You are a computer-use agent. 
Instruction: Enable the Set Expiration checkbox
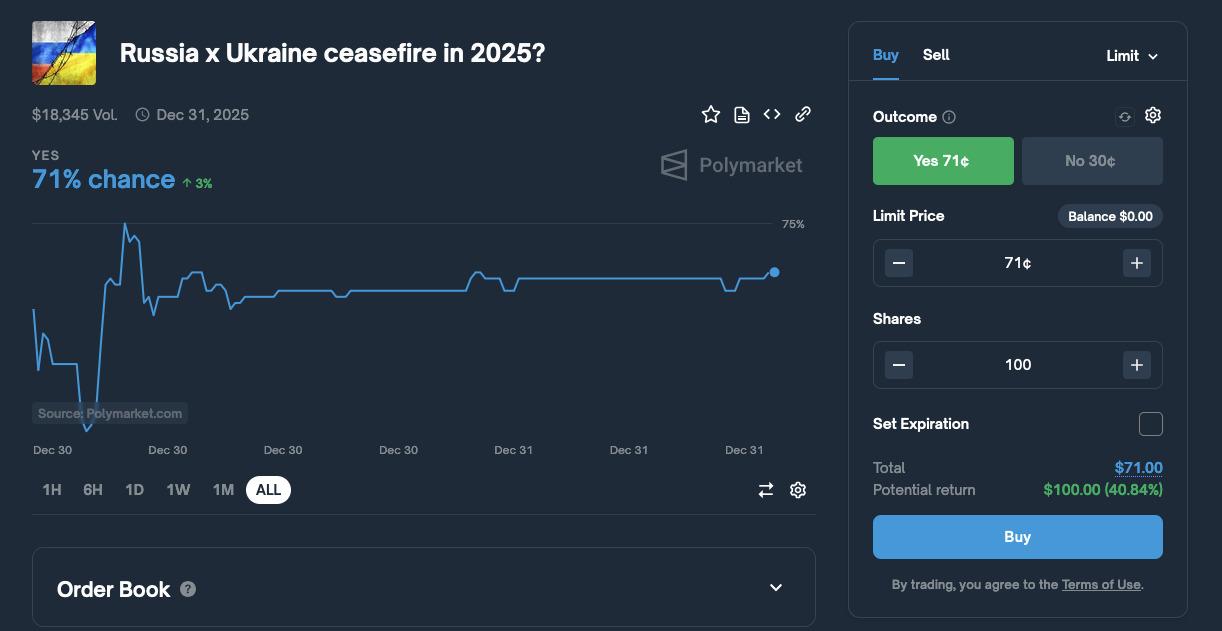click(1151, 424)
